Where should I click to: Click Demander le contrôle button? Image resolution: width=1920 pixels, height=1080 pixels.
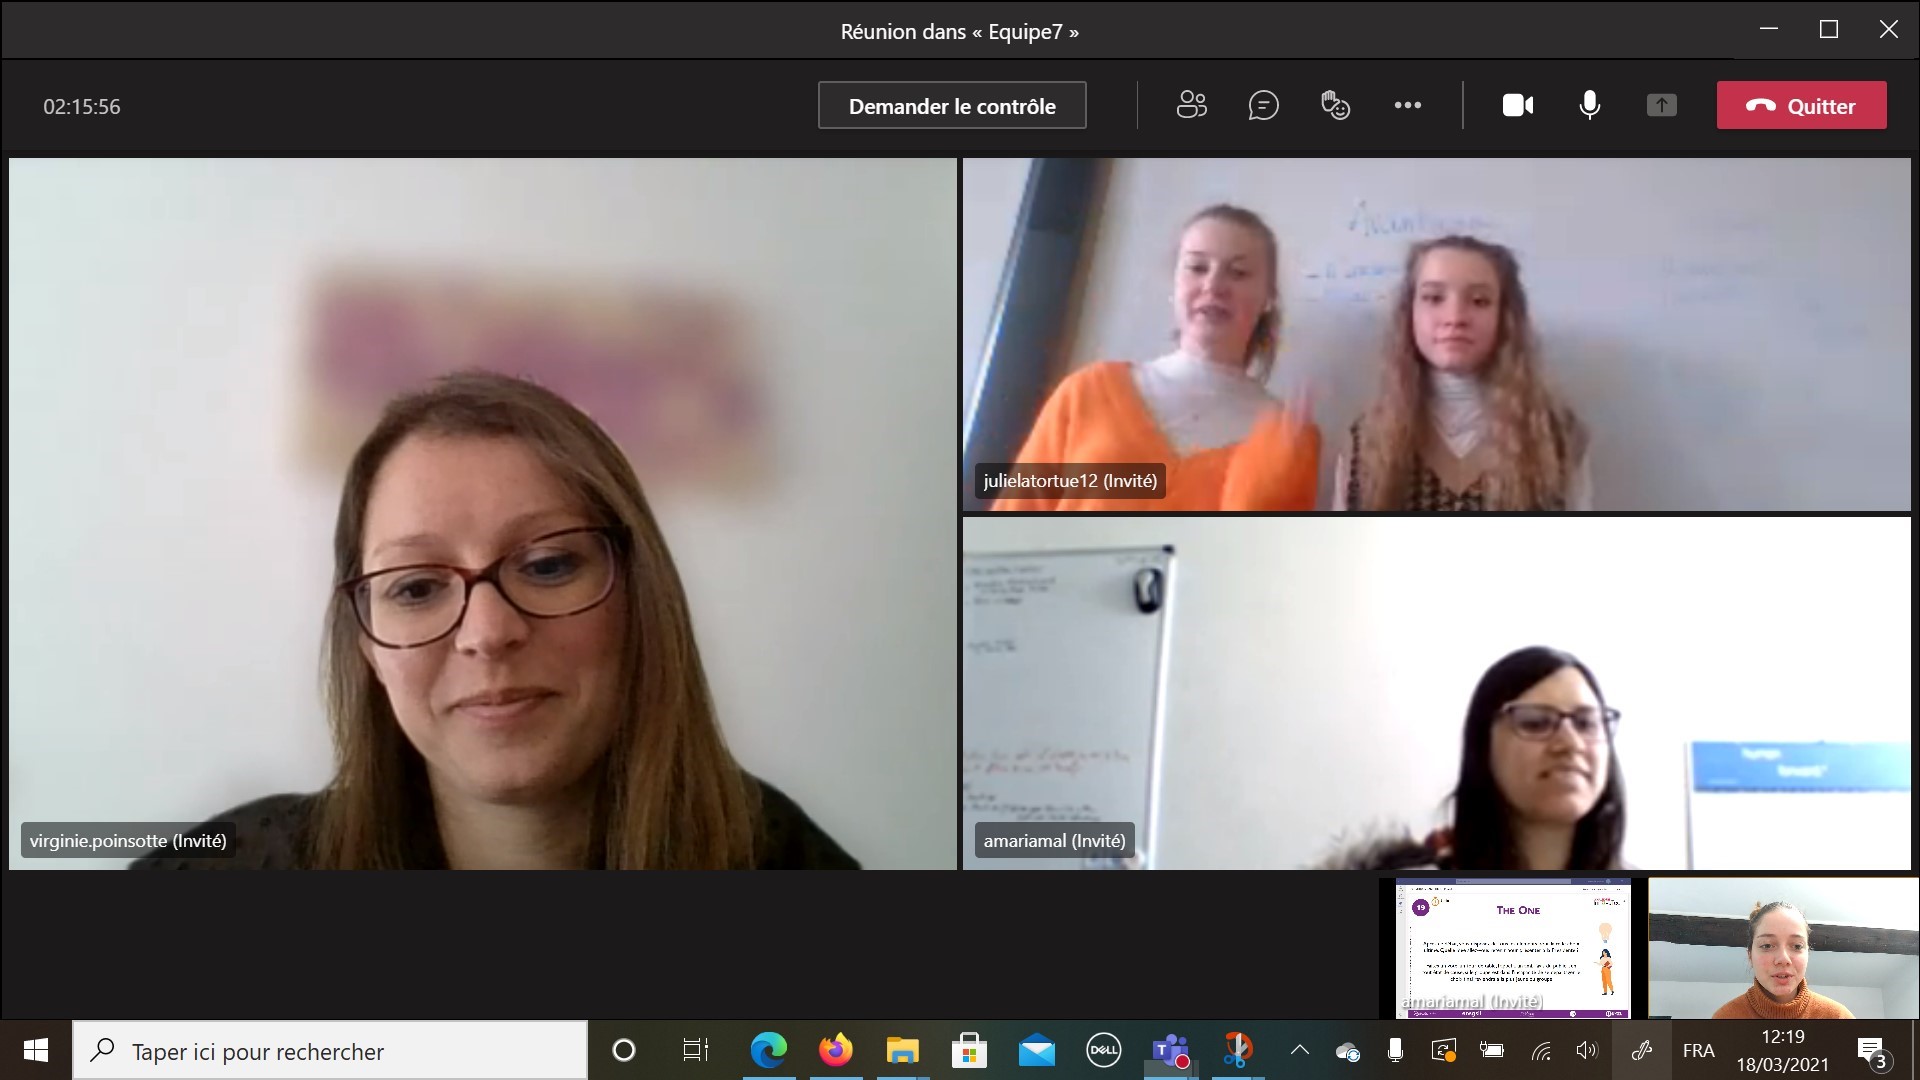tap(952, 105)
